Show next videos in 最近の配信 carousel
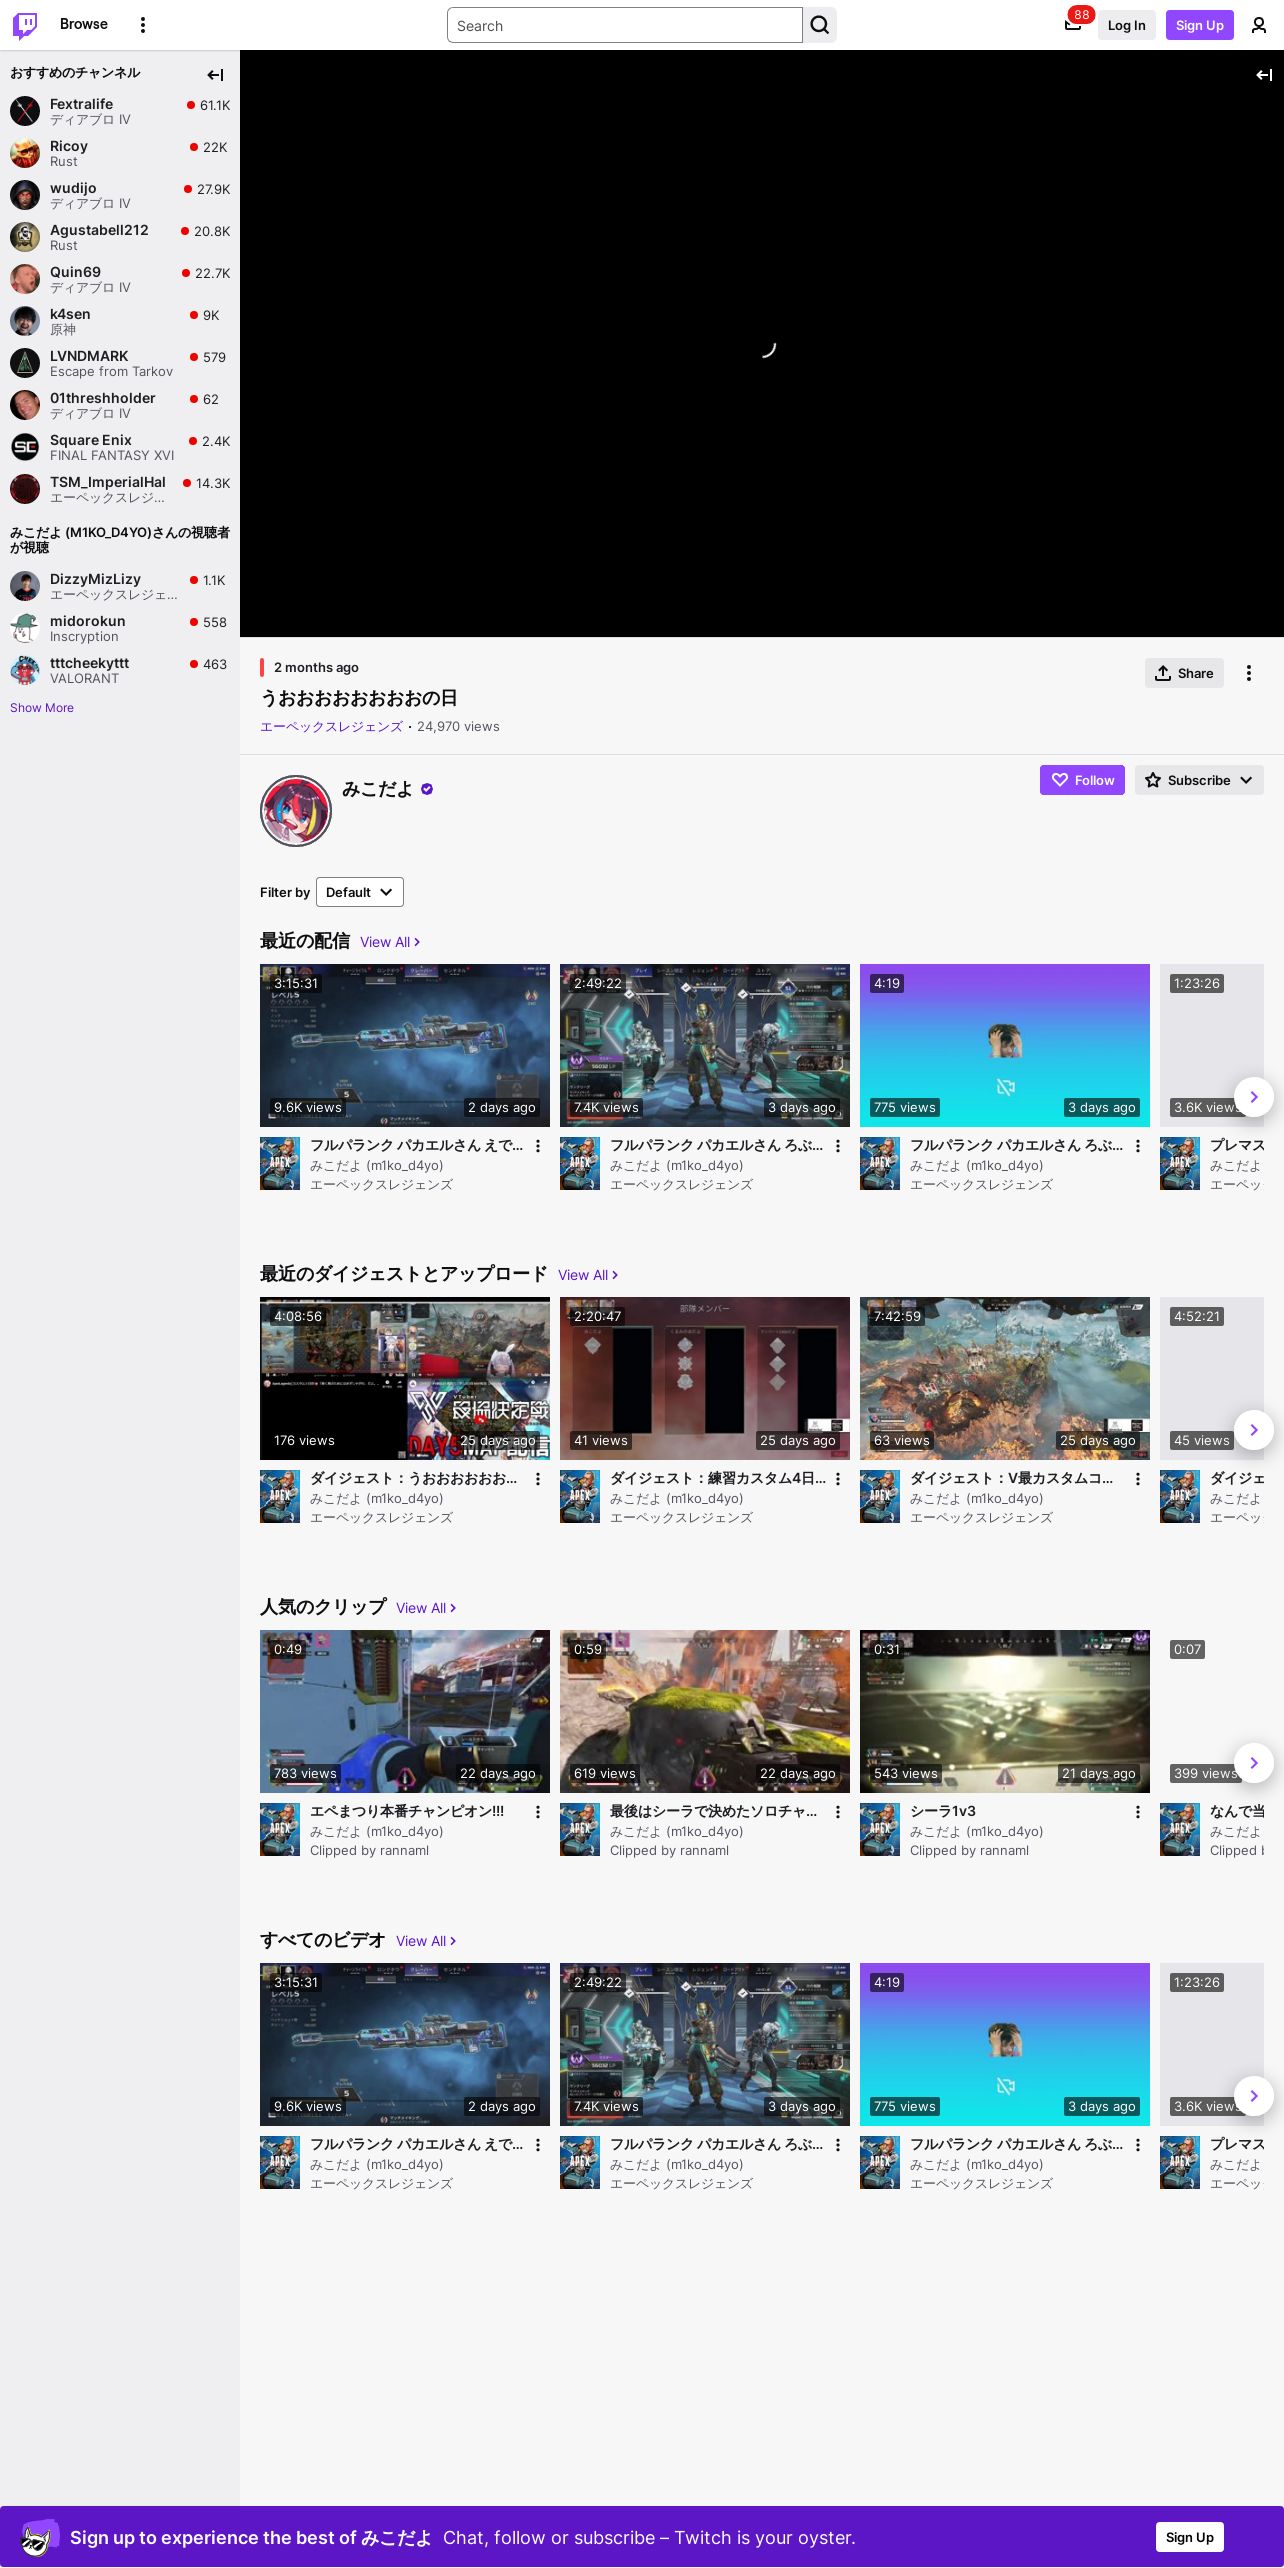 pos(1254,1097)
